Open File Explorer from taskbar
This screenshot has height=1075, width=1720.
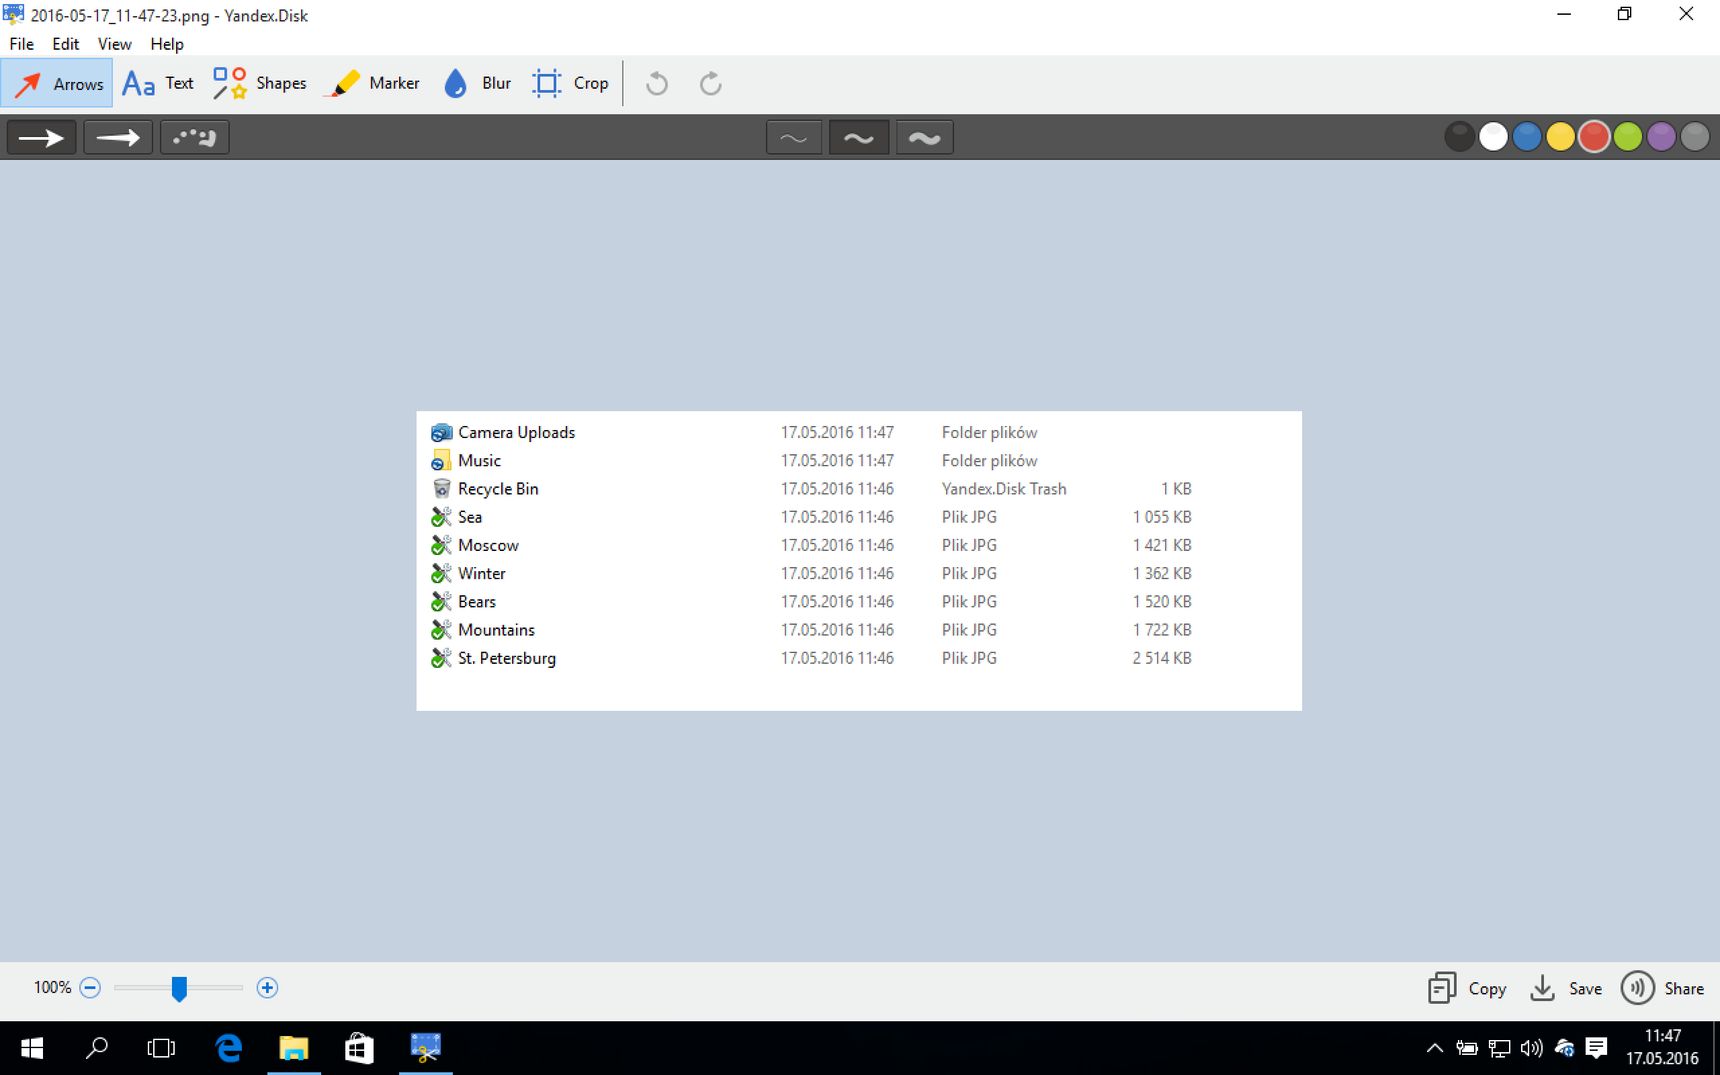[294, 1048]
